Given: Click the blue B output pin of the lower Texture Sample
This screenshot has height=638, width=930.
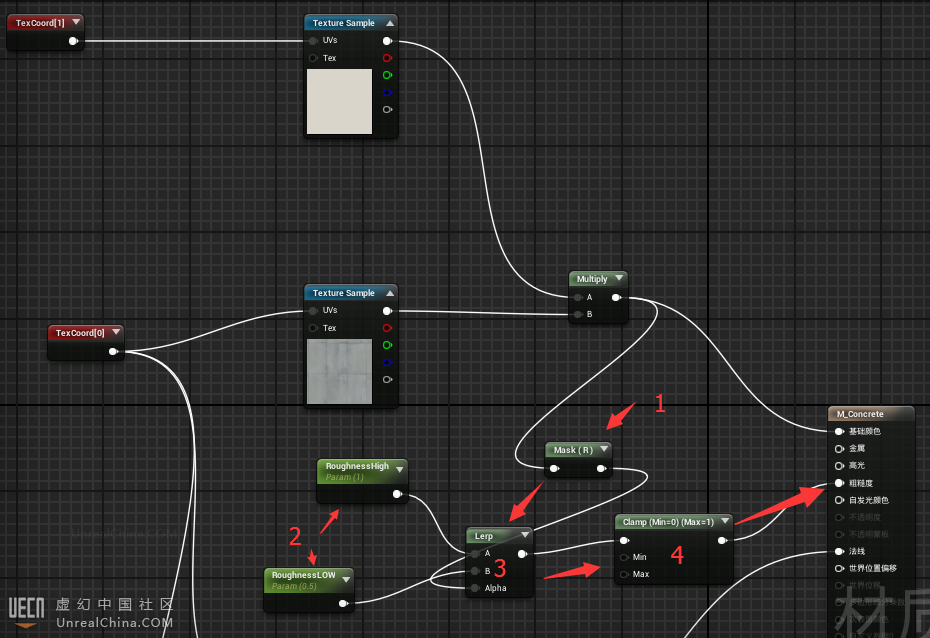Looking at the screenshot, I should (x=387, y=362).
